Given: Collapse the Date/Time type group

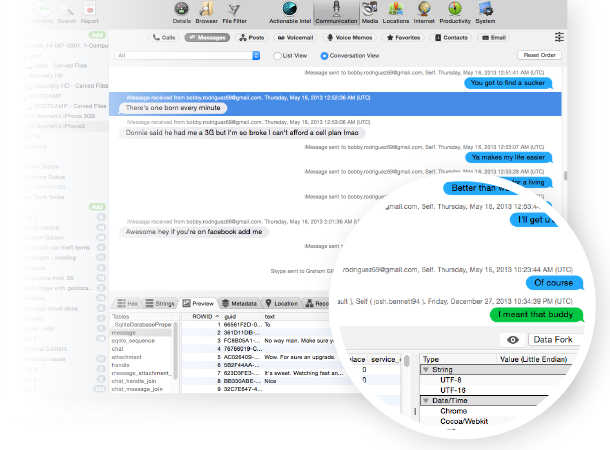Looking at the screenshot, I should (426, 401).
